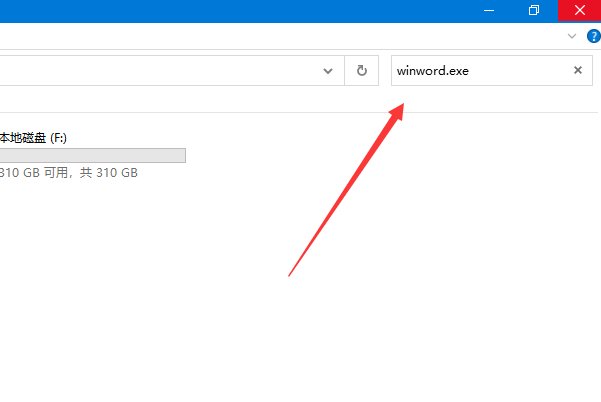Restore down the File Explorer window
The width and height of the screenshot is (601, 402).
(534, 10)
